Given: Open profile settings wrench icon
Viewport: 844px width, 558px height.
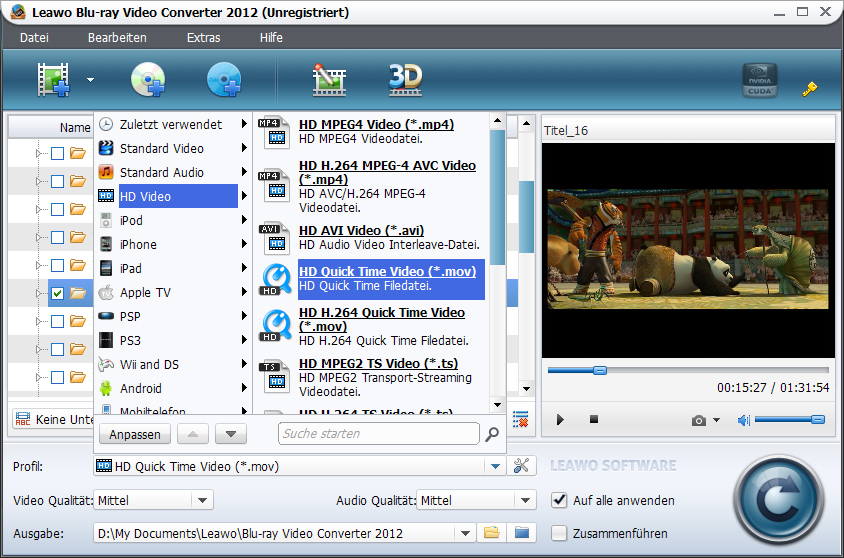Looking at the screenshot, I should 520,466.
